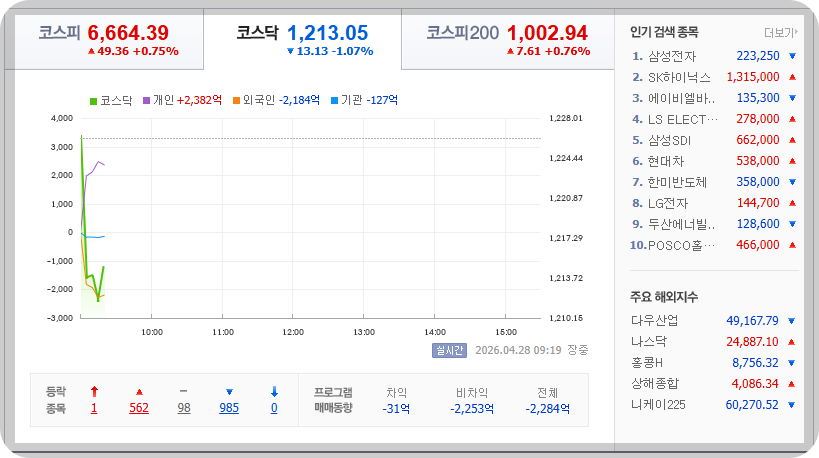Click the 니케이225 value 60,270.52

coord(752,405)
